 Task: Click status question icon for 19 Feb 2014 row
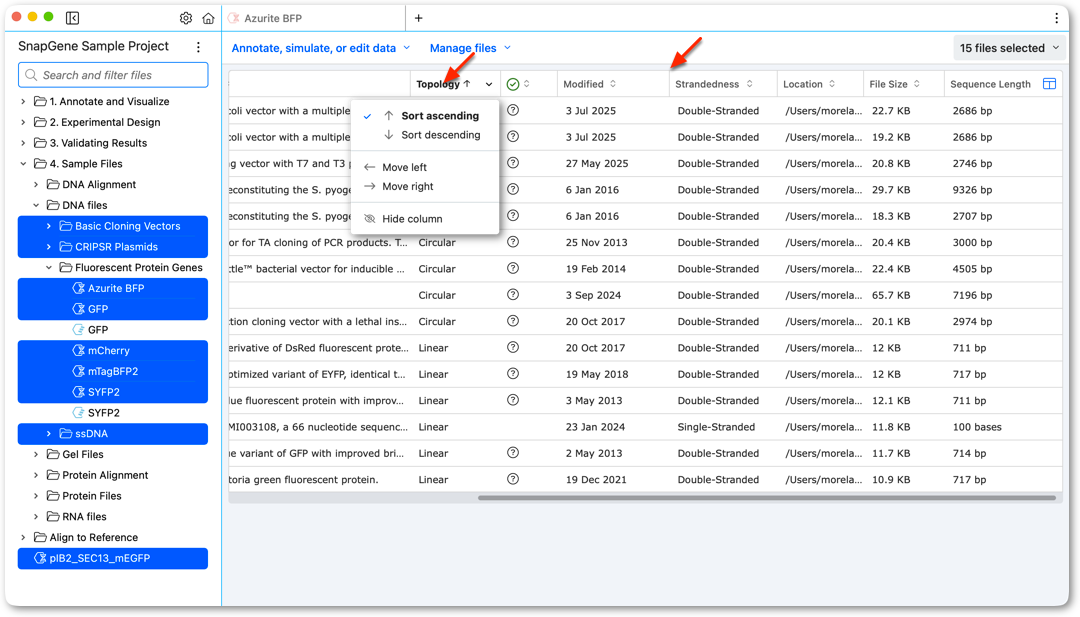512,269
